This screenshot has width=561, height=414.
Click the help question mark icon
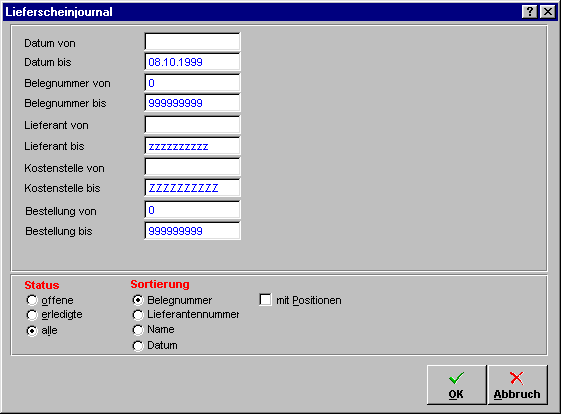point(530,12)
